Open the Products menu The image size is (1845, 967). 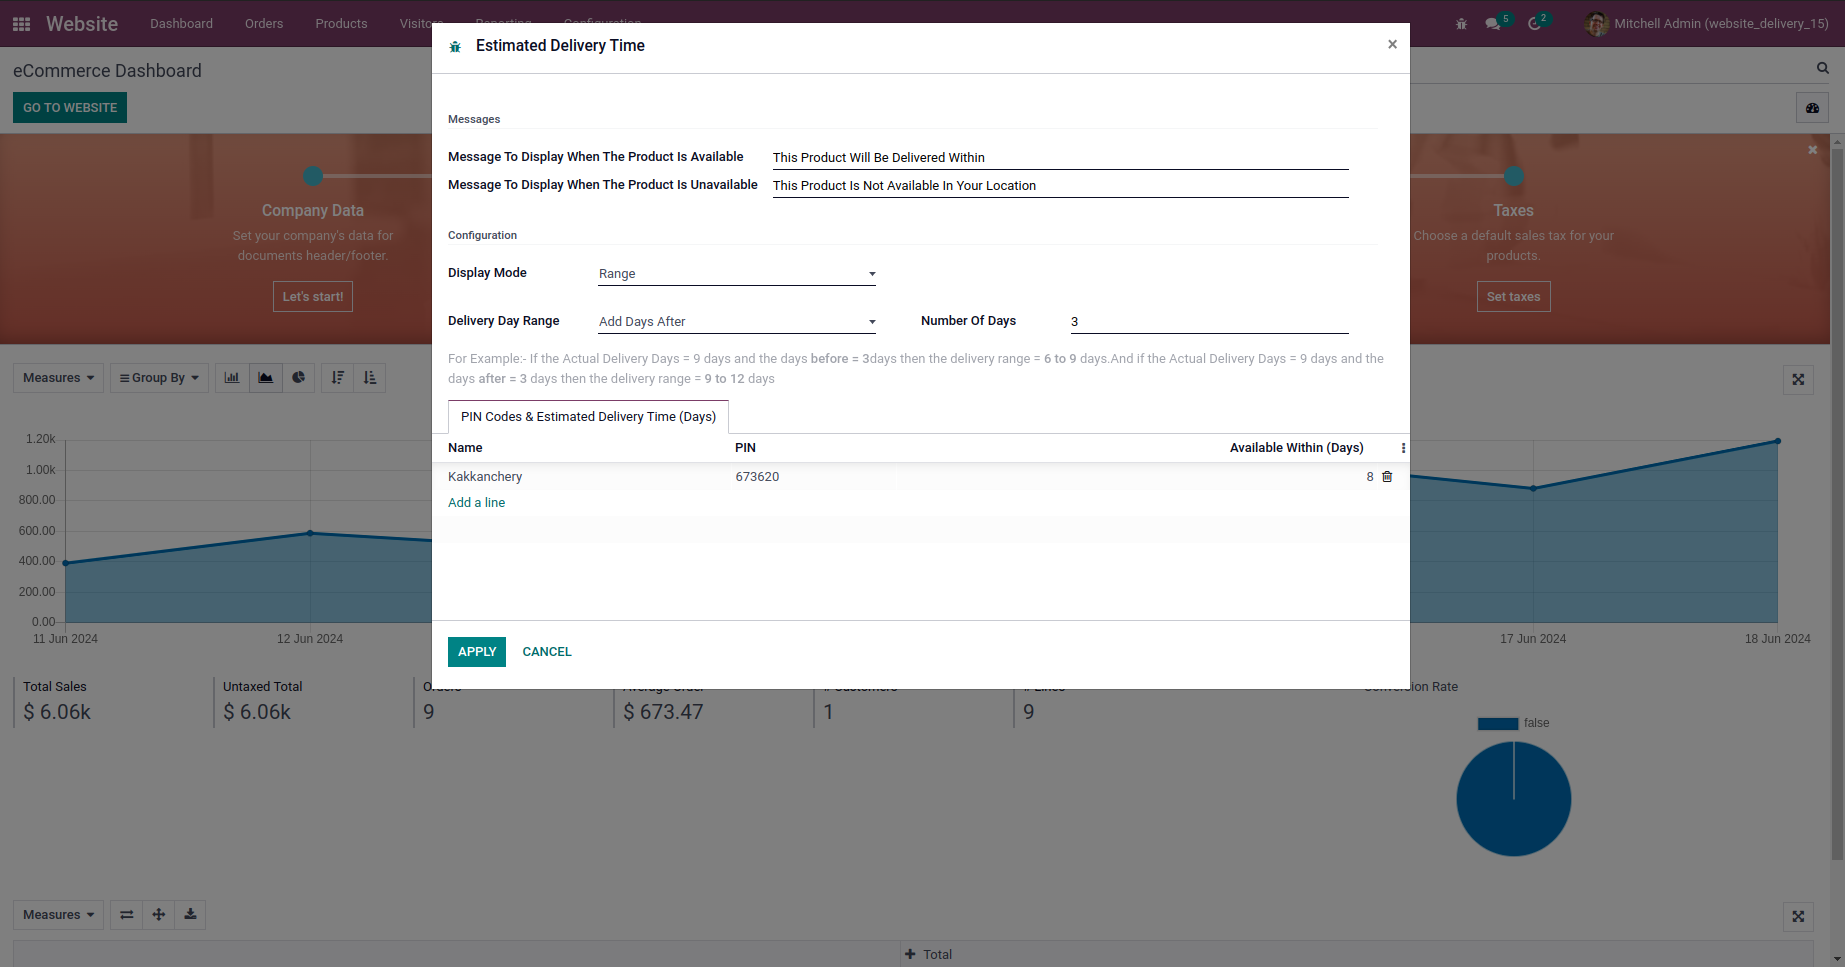click(x=341, y=23)
